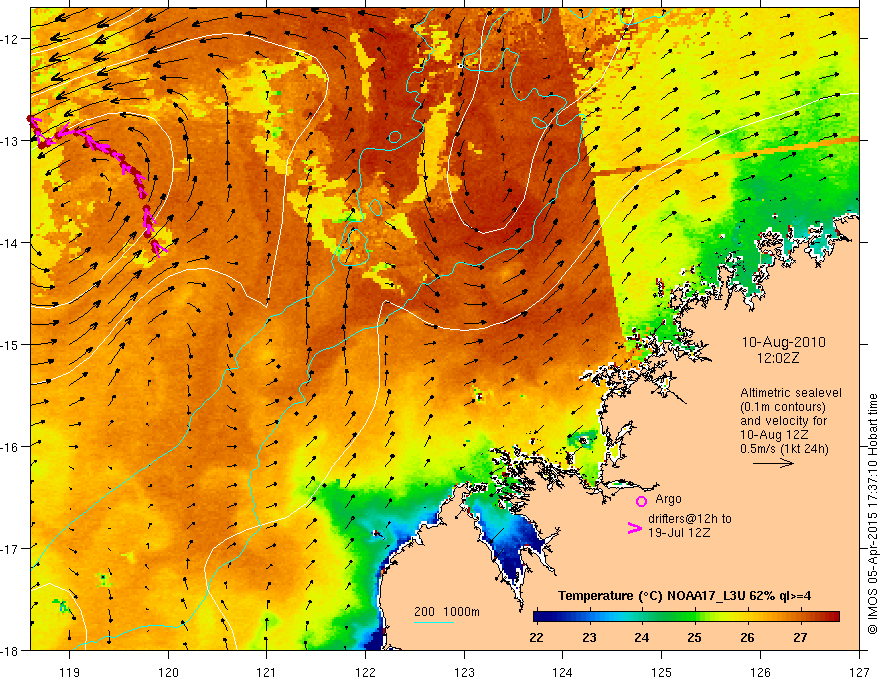This screenshot has width=880, height=680.
Task: Click the longitude axis label '119'
Action: (x=70, y=672)
